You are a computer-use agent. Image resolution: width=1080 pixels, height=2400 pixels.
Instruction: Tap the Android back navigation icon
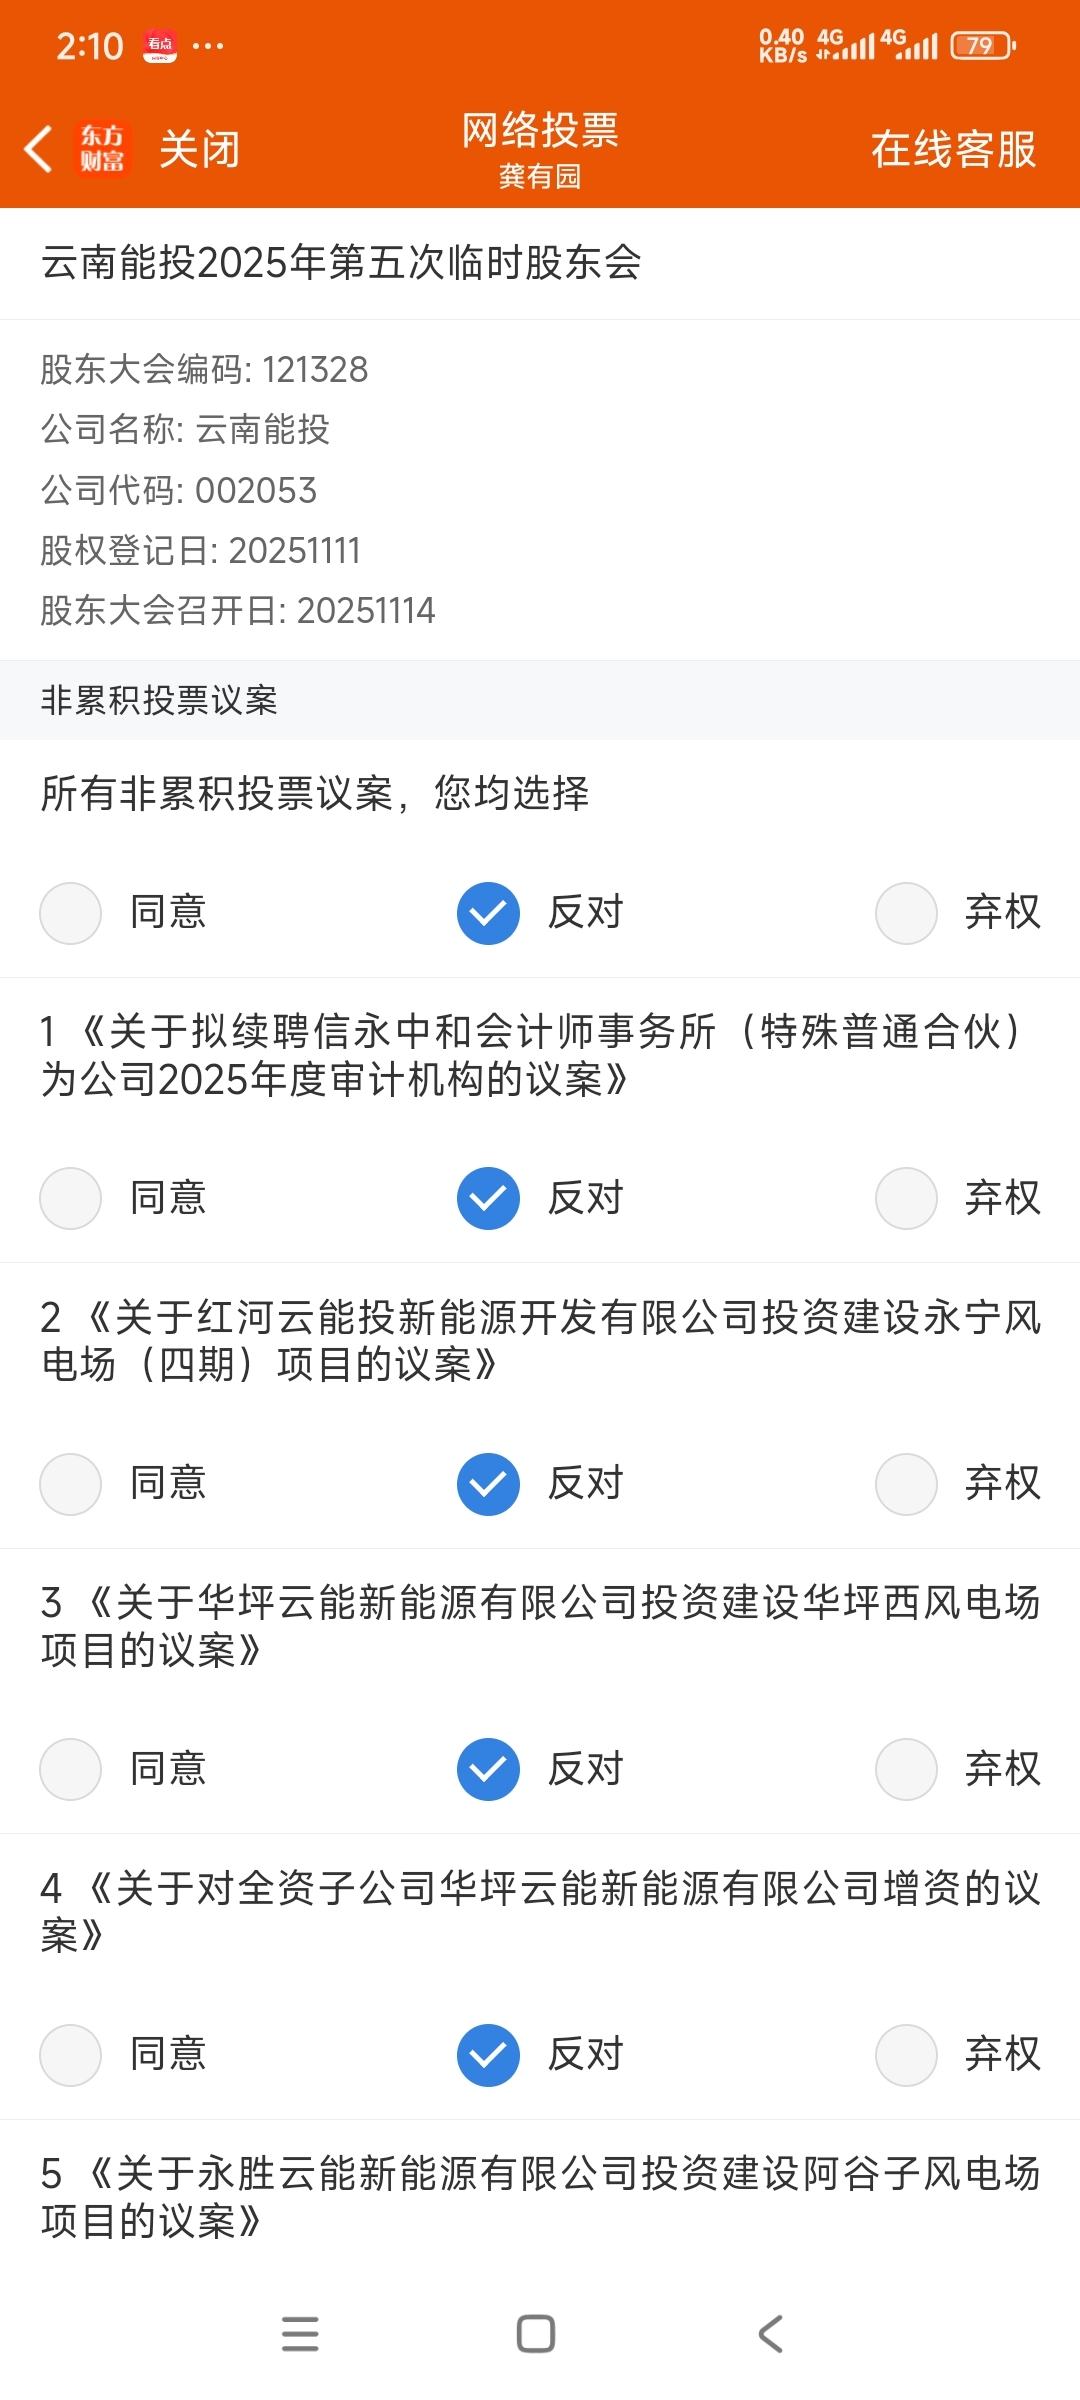771,2334
